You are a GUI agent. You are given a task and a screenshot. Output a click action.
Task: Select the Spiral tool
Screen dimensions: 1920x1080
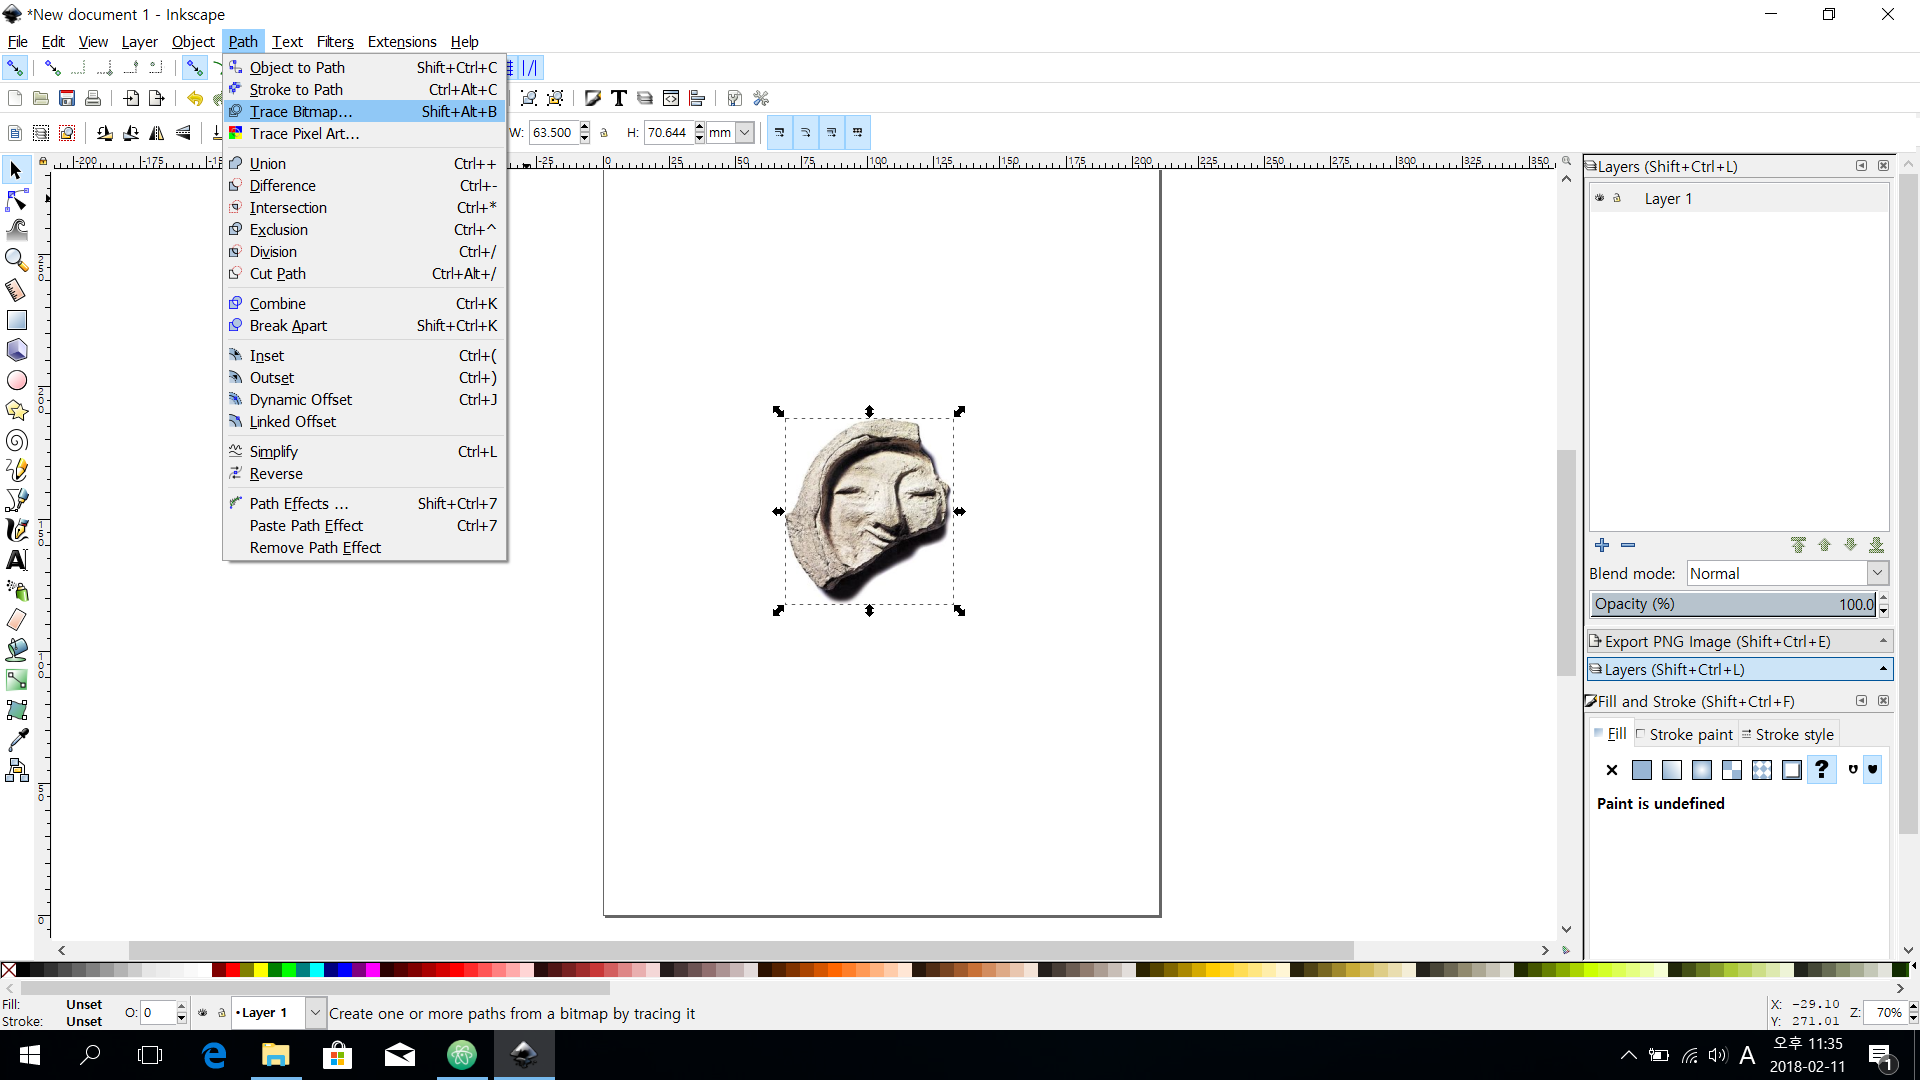tap(16, 440)
